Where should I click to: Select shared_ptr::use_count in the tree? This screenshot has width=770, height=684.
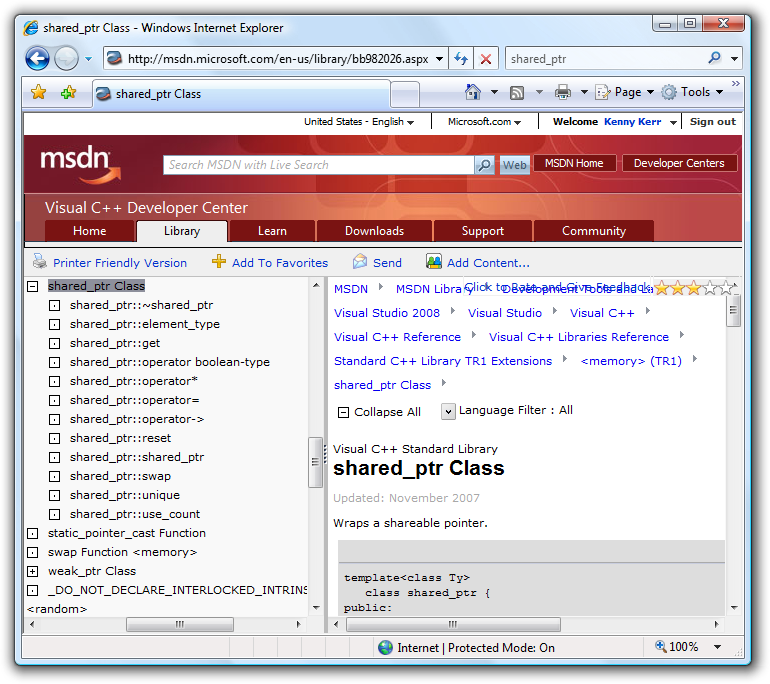pyautogui.click(x=135, y=514)
